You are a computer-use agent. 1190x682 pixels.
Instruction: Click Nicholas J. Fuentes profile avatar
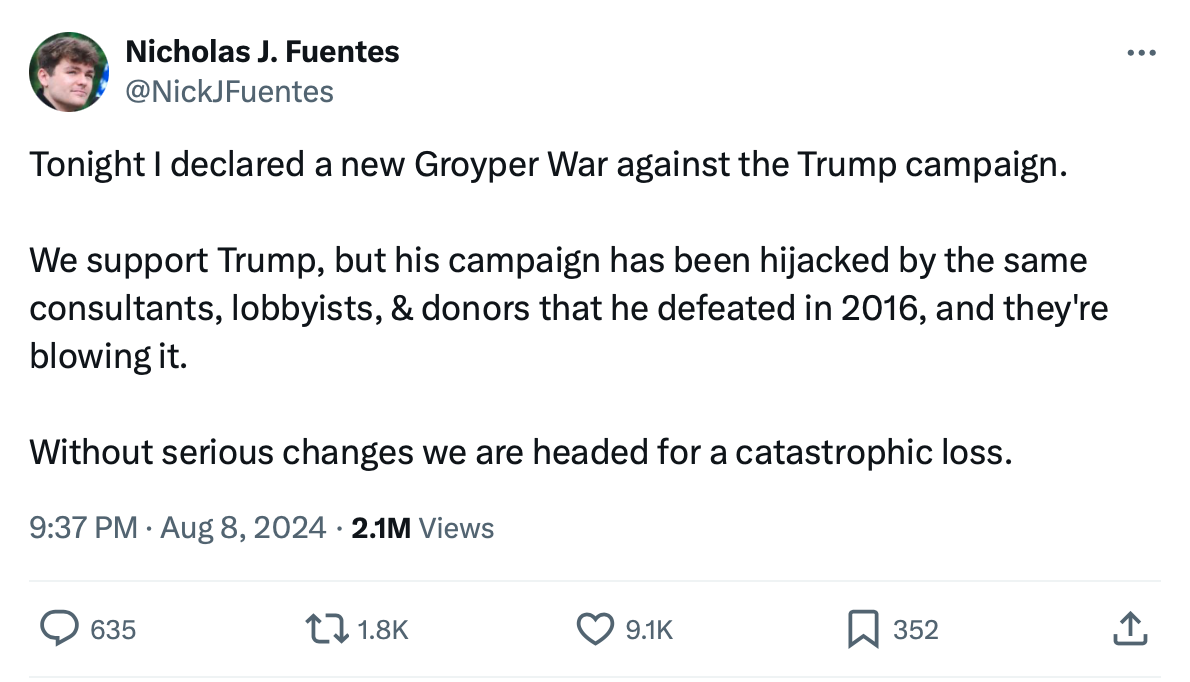tap(69, 71)
